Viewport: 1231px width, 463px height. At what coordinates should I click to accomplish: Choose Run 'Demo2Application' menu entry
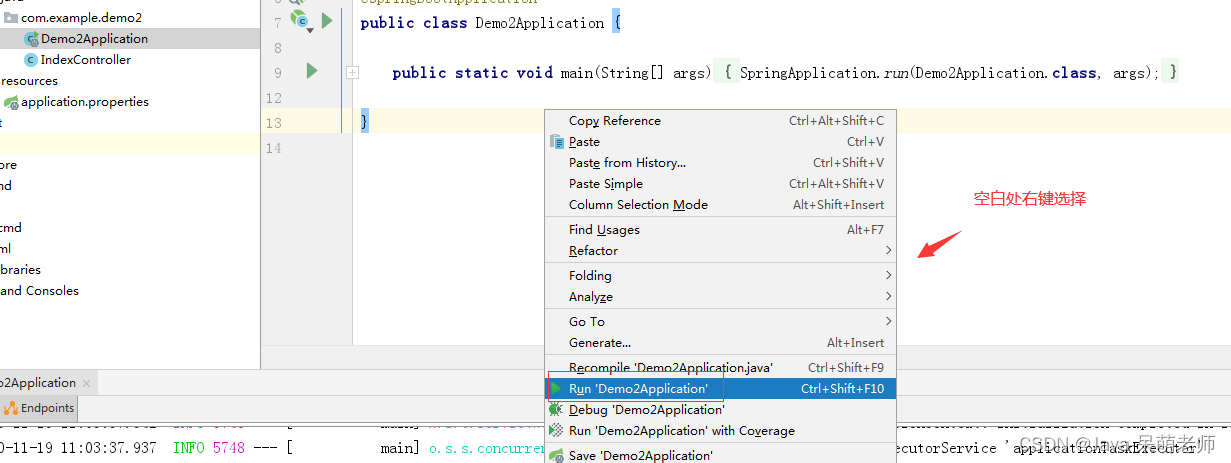click(720, 388)
